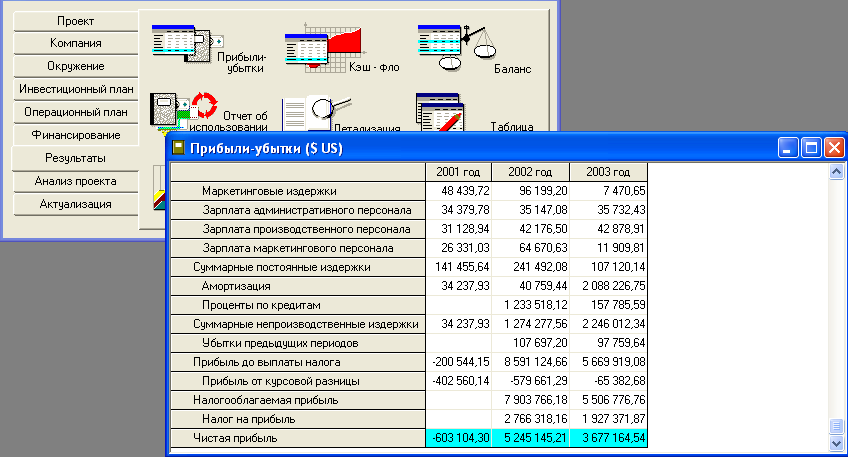Select the Результаты section tab
Image resolution: width=848 pixels, height=457 pixels.
75,158
